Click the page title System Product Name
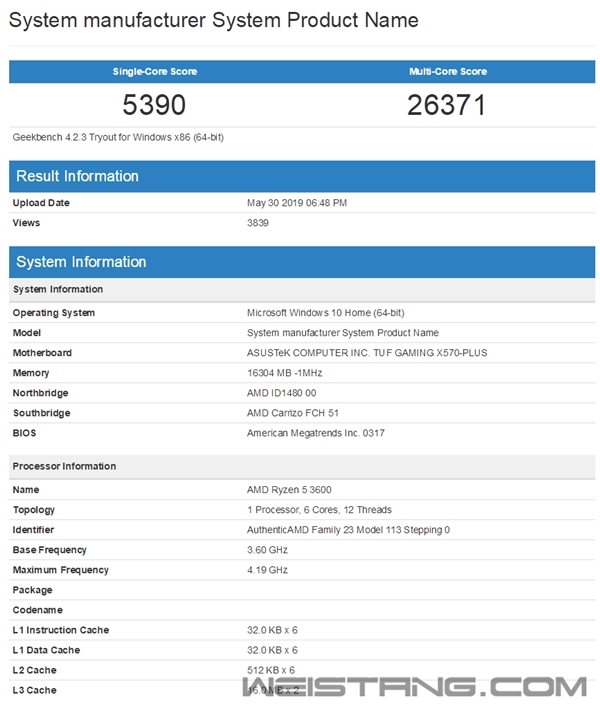Image resolution: width=600 pixels, height=710 pixels. [x=214, y=20]
